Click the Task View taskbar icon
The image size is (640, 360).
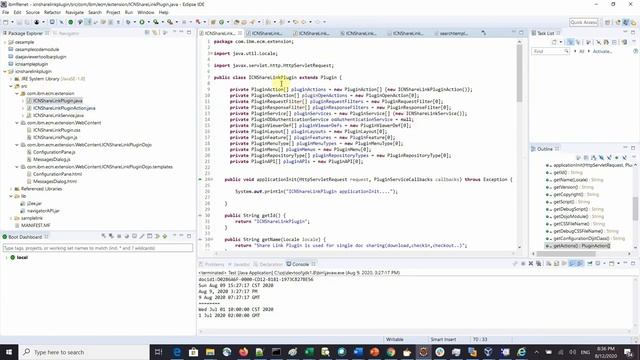[x=159, y=352]
